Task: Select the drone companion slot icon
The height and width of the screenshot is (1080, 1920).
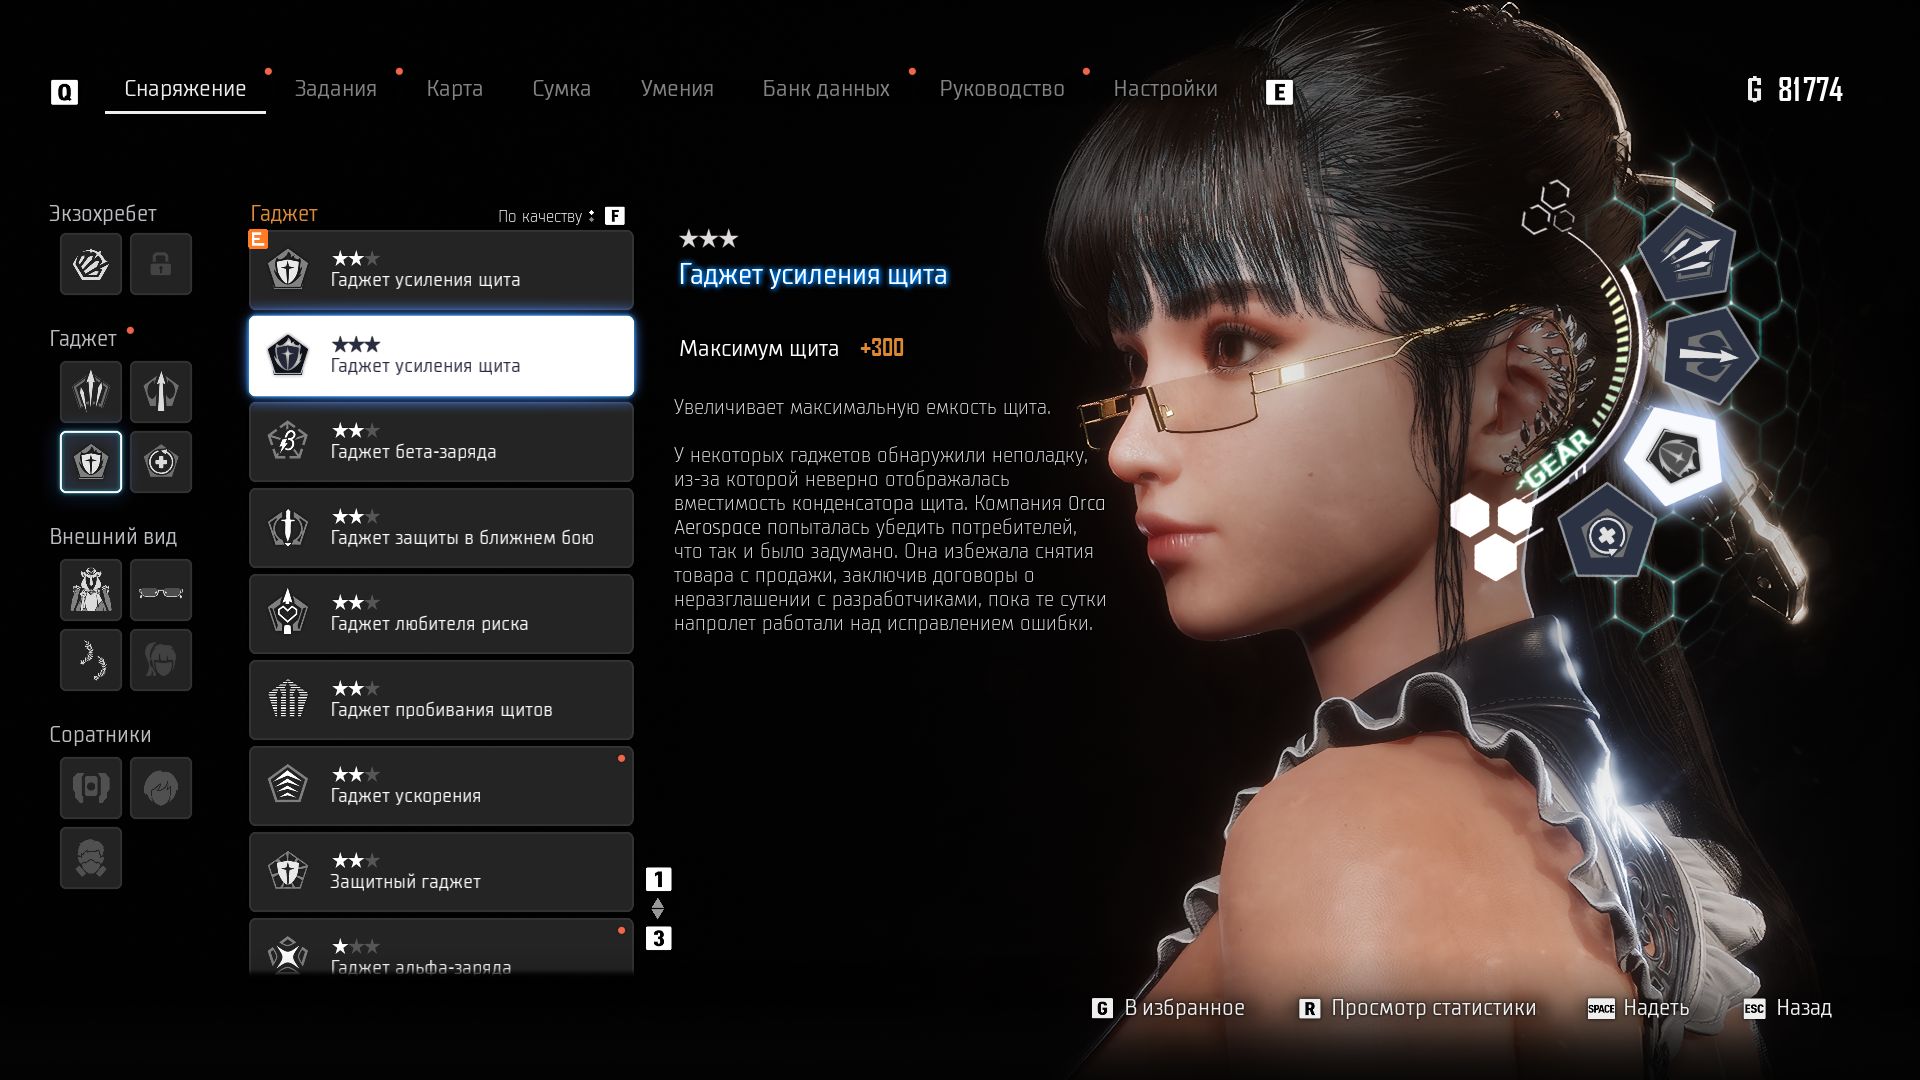Action: [x=91, y=788]
